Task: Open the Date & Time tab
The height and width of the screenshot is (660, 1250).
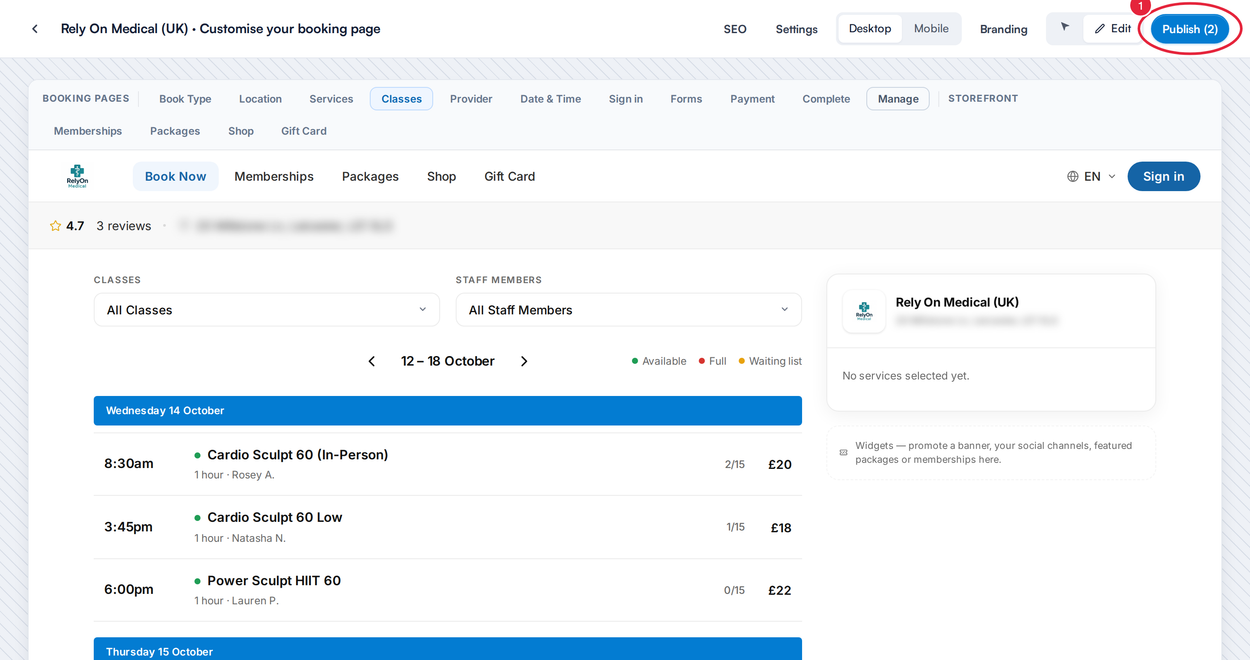Action: point(551,99)
